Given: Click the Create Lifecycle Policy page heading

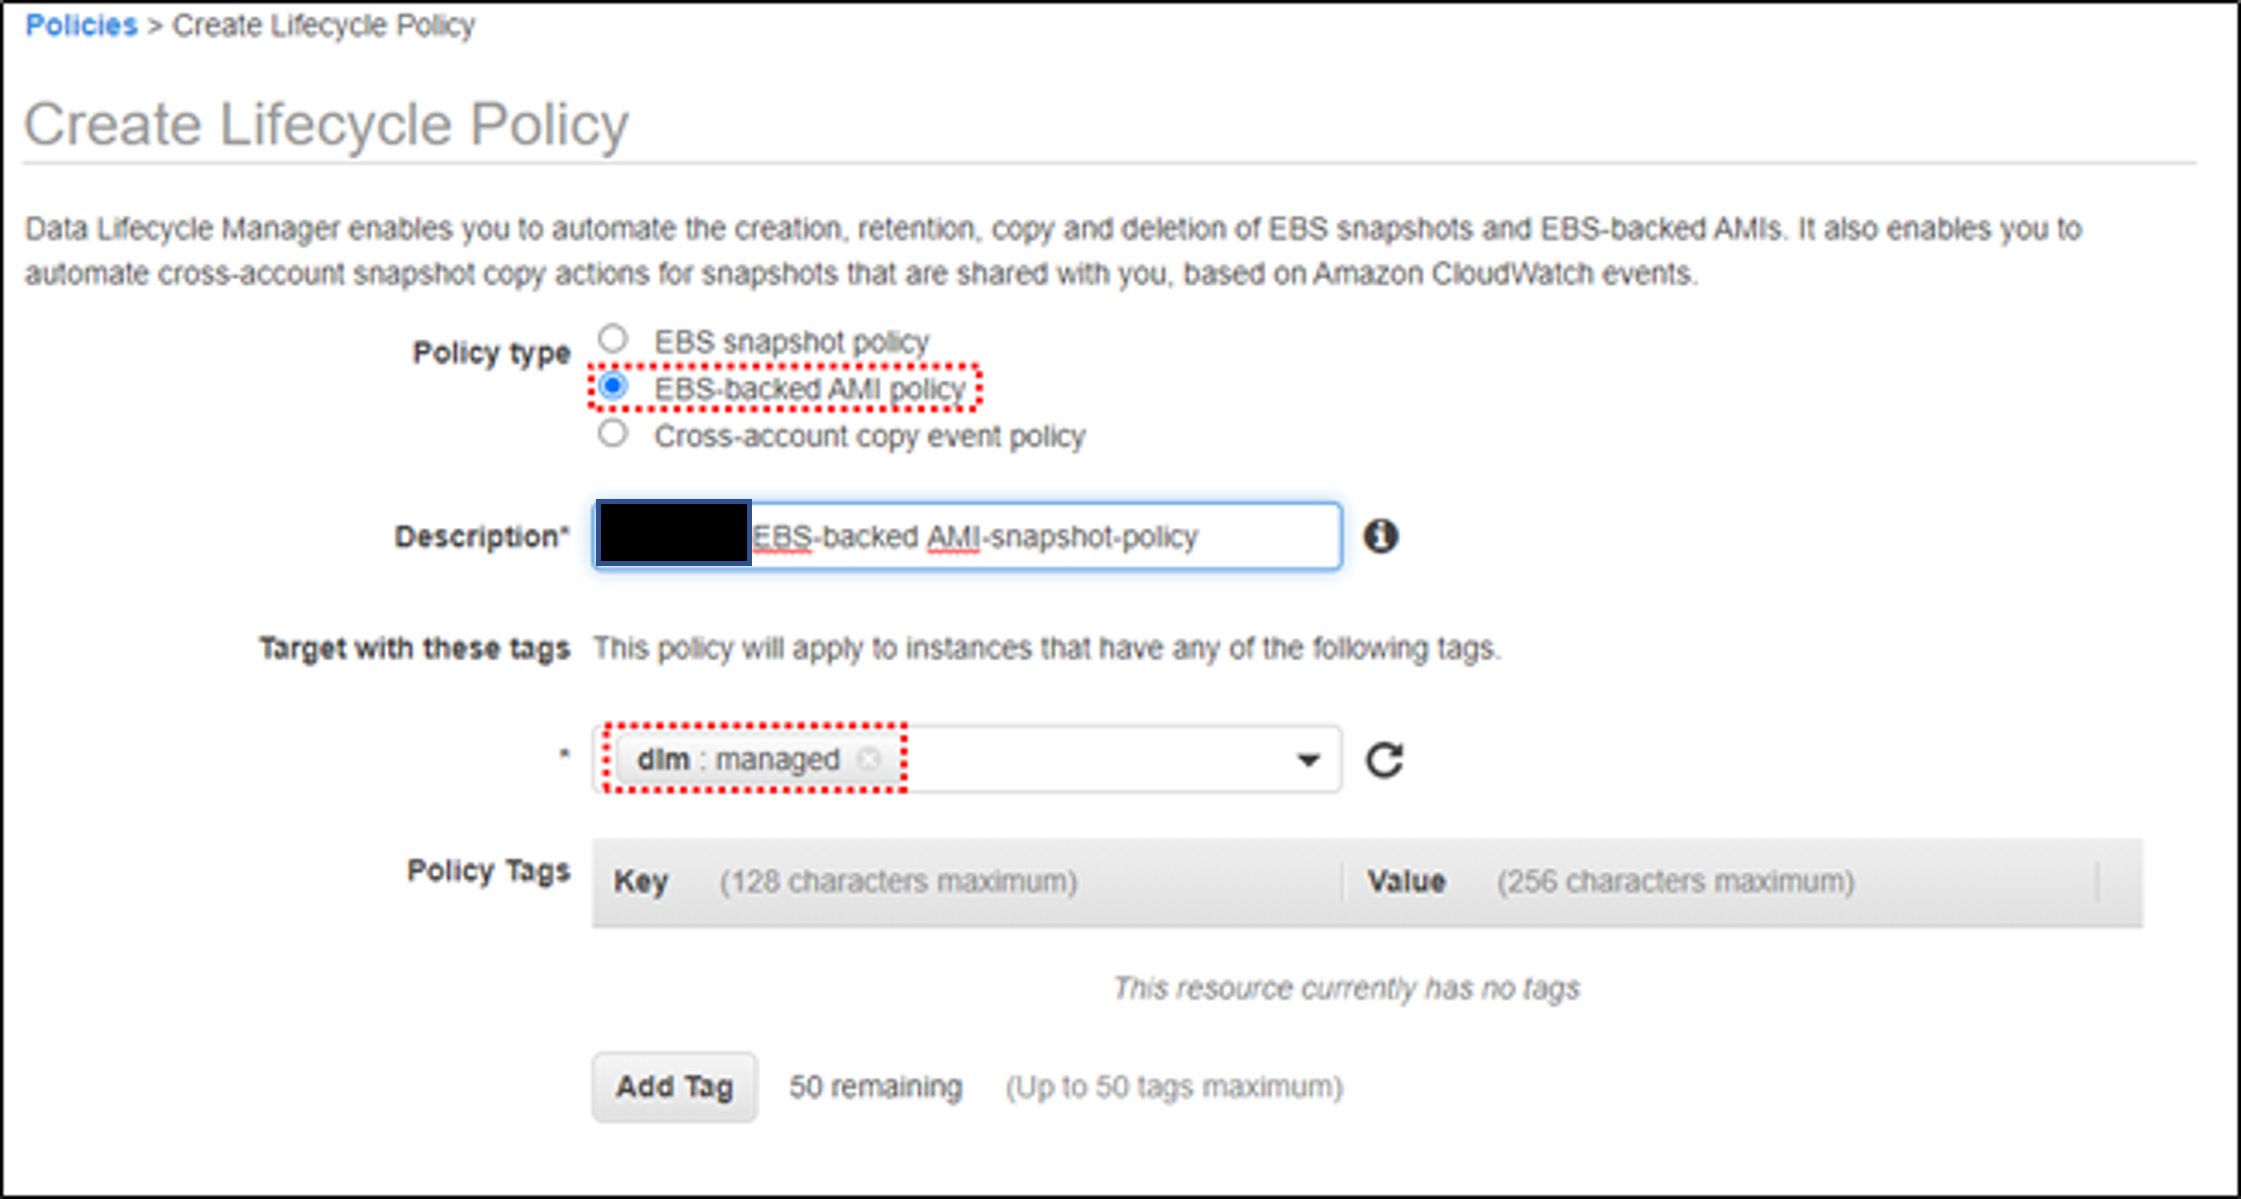Looking at the screenshot, I should click(326, 125).
